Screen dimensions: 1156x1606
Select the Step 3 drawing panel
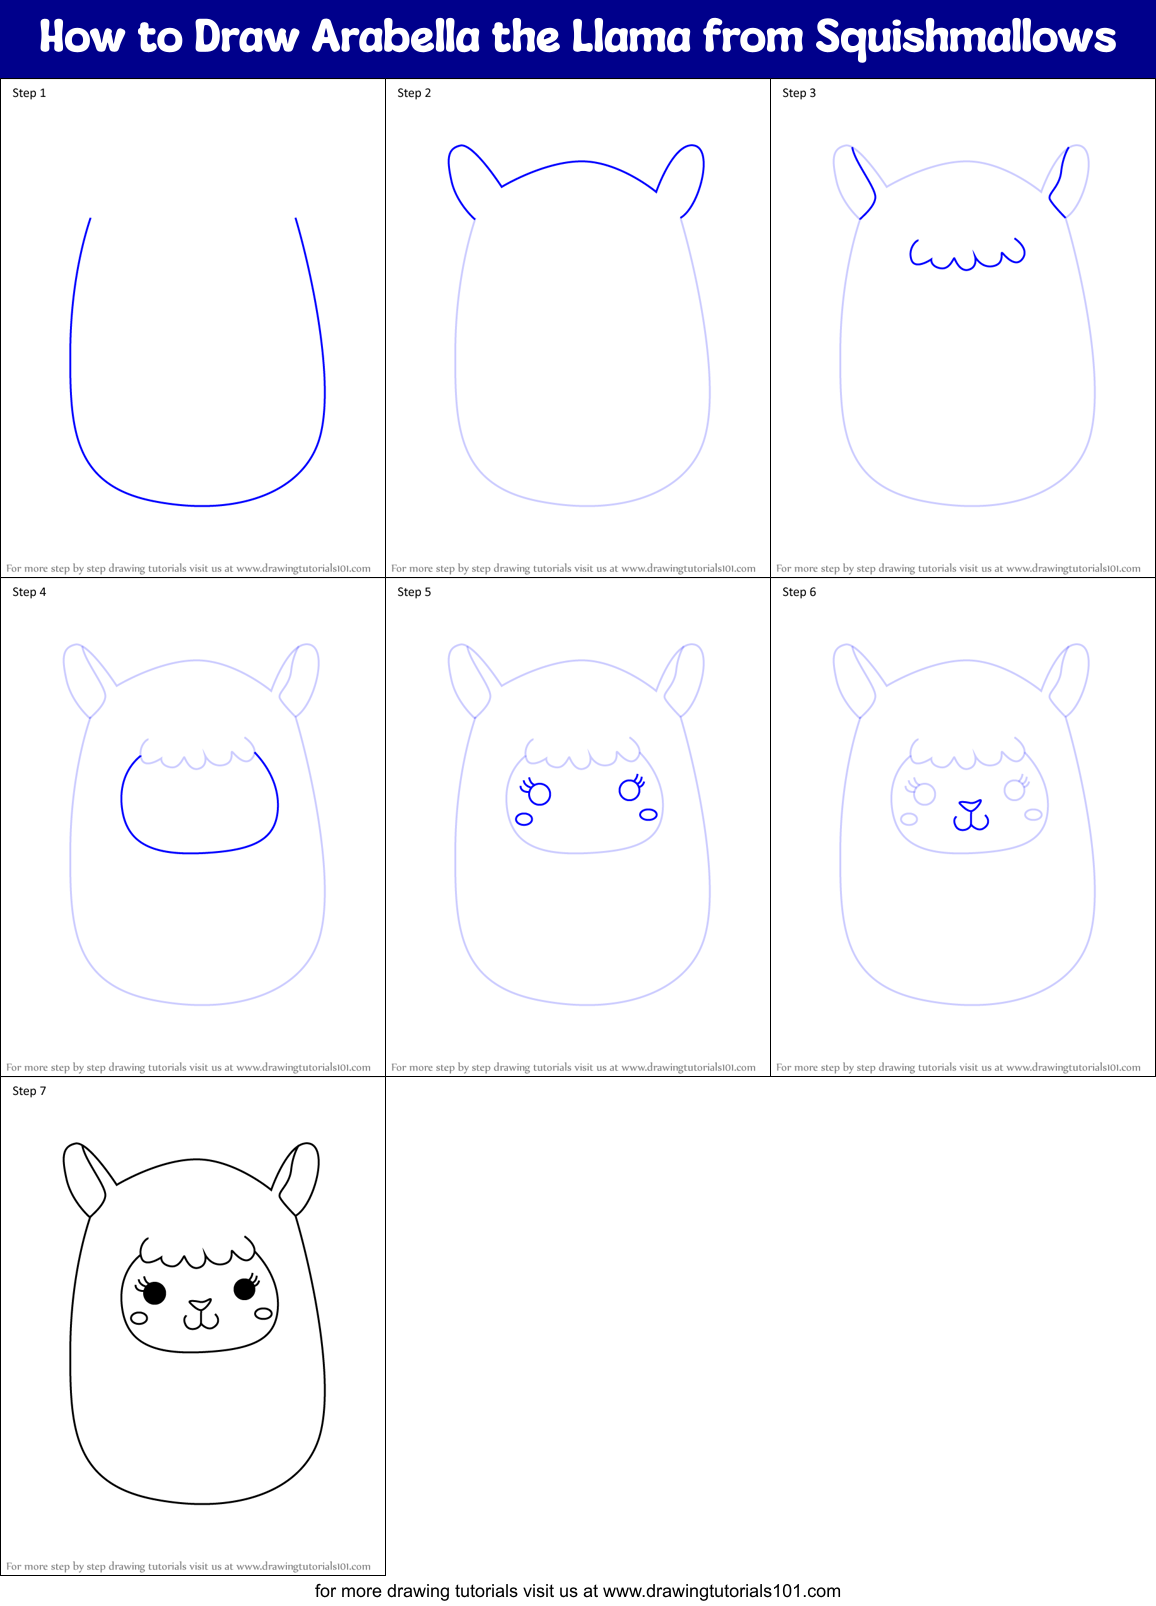point(963,328)
